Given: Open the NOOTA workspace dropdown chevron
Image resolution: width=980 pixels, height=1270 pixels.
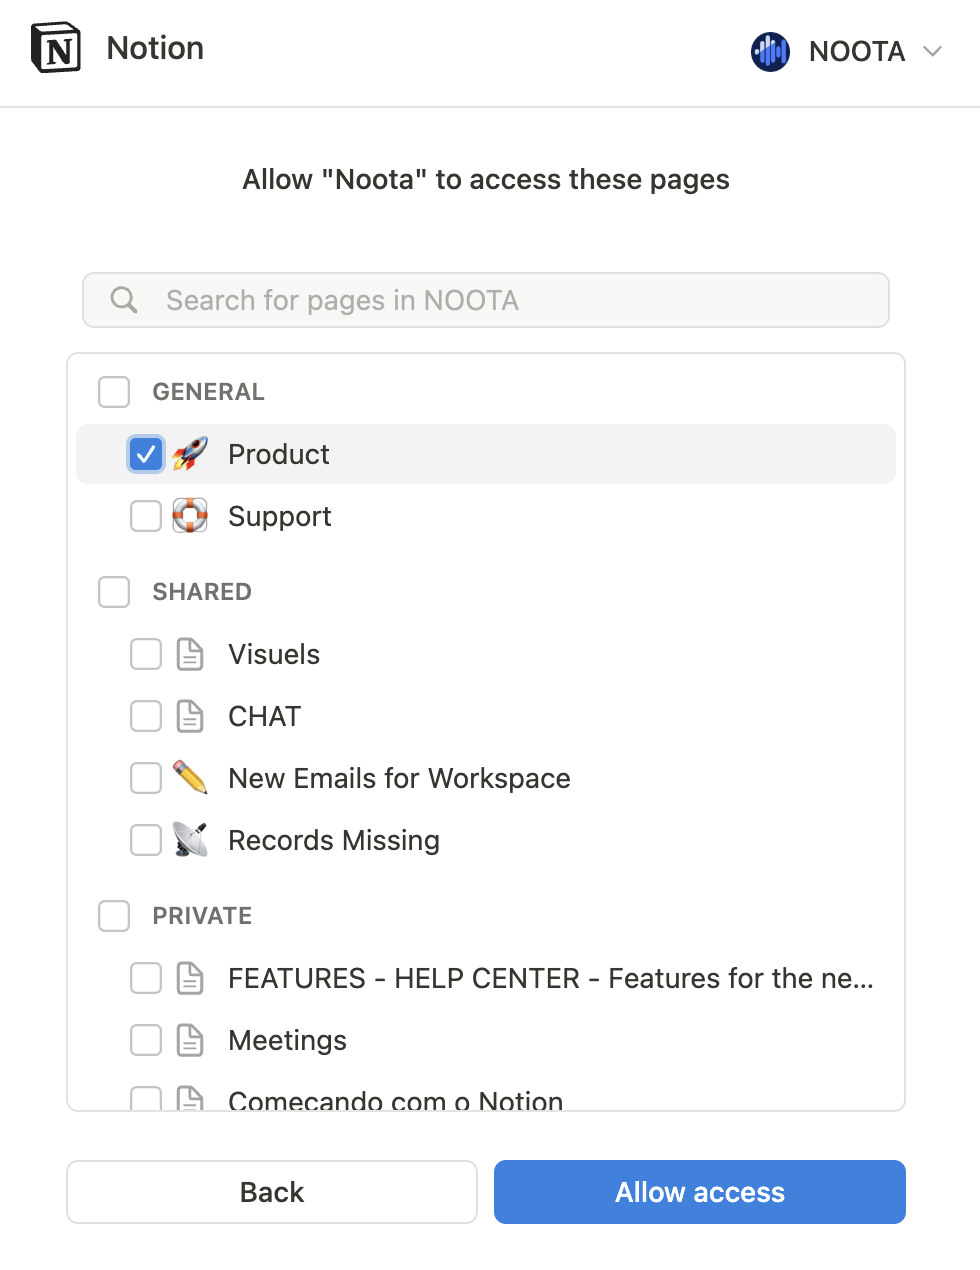Looking at the screenshot, I should pos(933,51).
